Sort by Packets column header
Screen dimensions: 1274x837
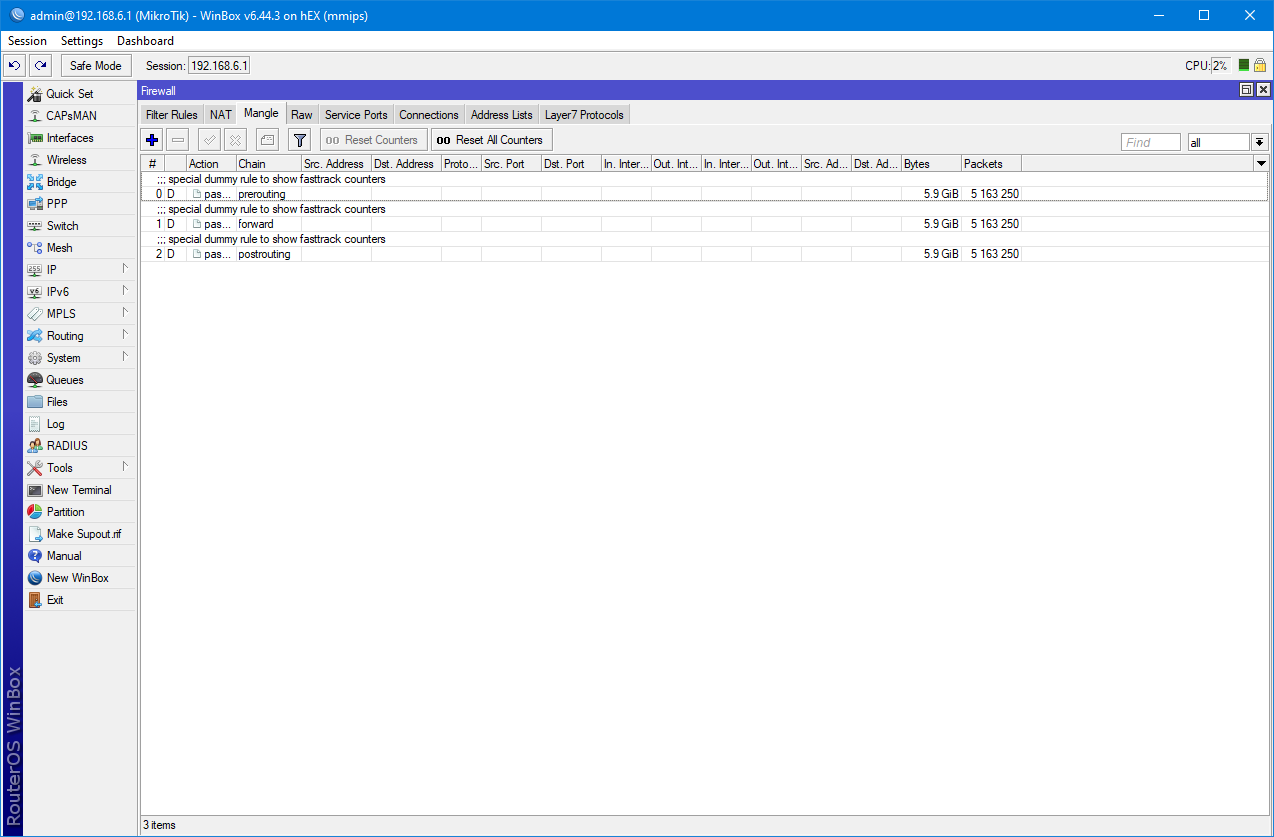click(x=991, y=163)
